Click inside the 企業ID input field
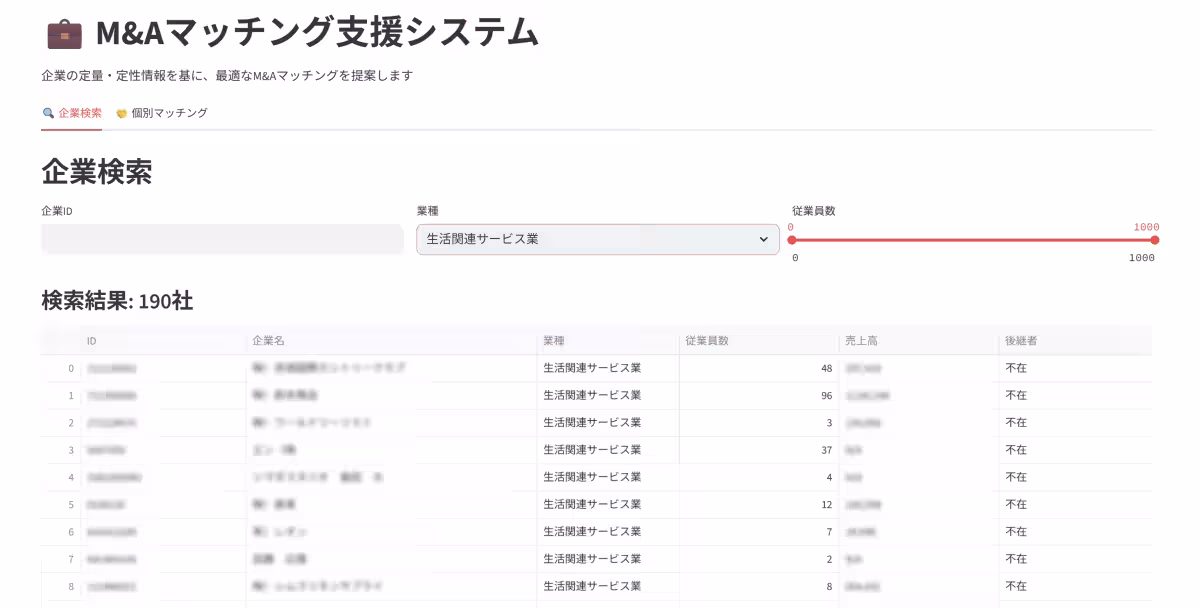Image resolution: width=1200 pixels, height=608 pixels. coord(222,239)
